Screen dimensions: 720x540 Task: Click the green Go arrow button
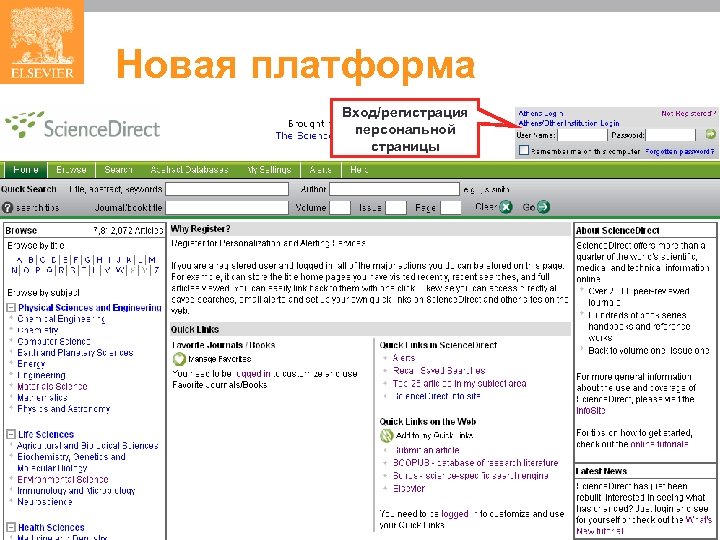point(543,207)
